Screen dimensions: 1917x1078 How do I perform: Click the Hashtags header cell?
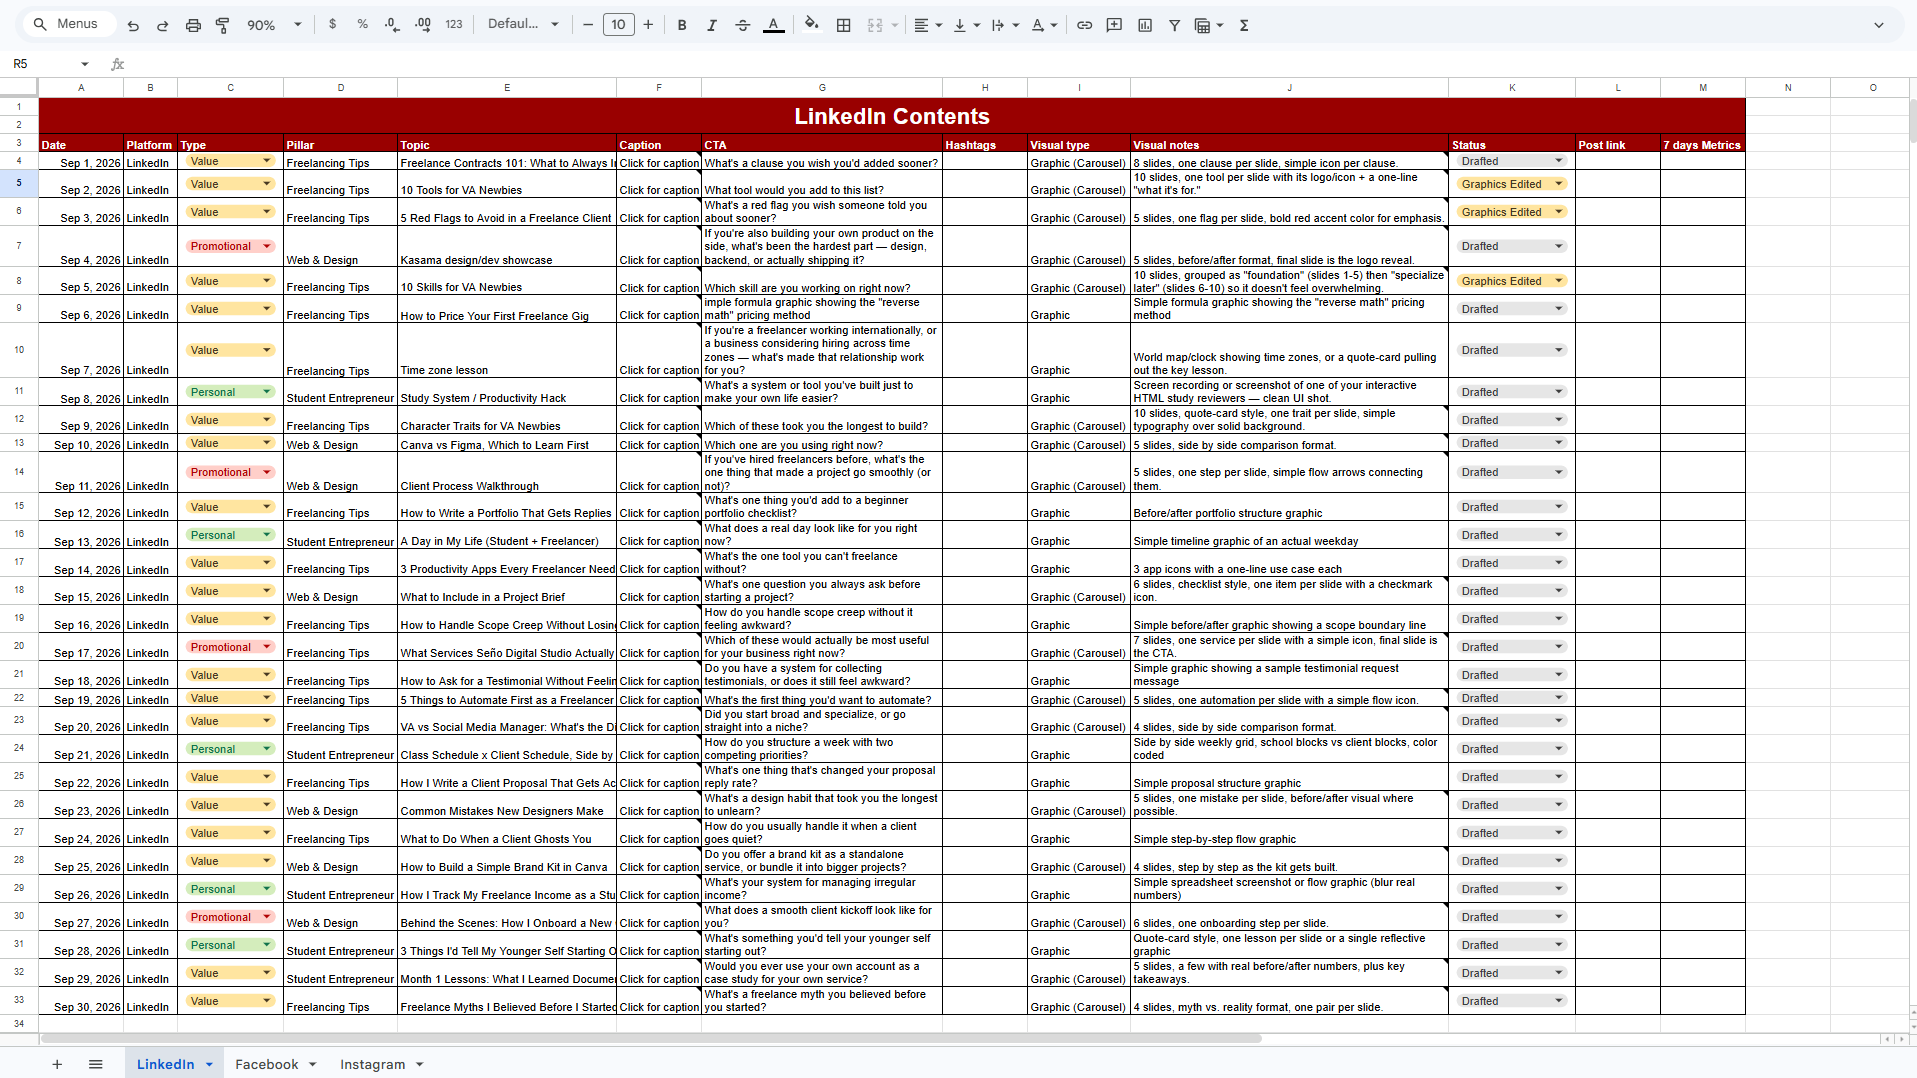(985, 145)
